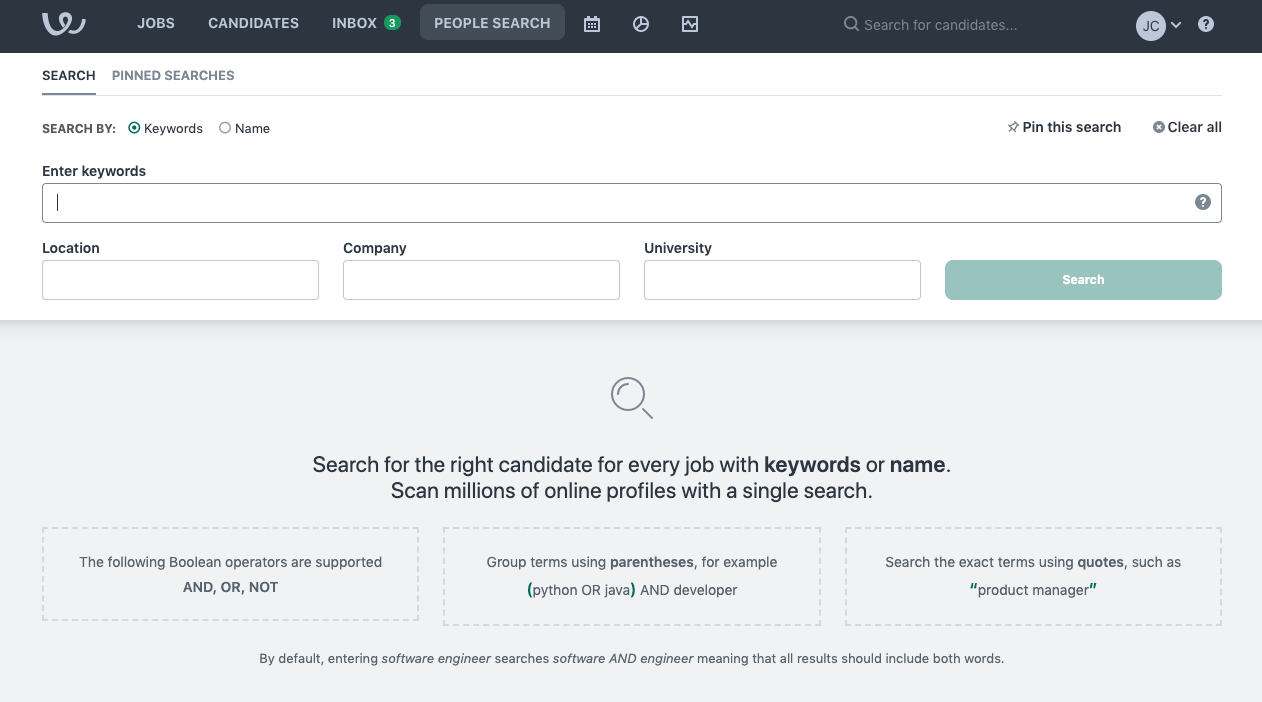The height and width of the screenshot is (702, 1262).
Task: Switch to the Pinned Searches tab
Action: click(x=173, y=75)
